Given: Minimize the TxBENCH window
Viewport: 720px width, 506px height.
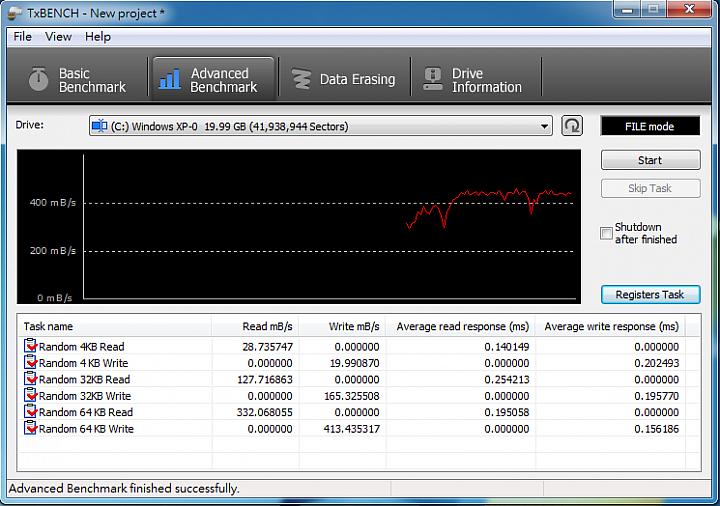Looking at the screenshot, I should (627, 9).
